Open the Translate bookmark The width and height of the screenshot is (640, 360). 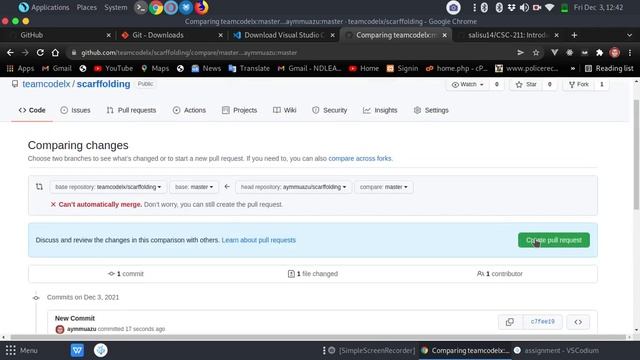point(249,68)
